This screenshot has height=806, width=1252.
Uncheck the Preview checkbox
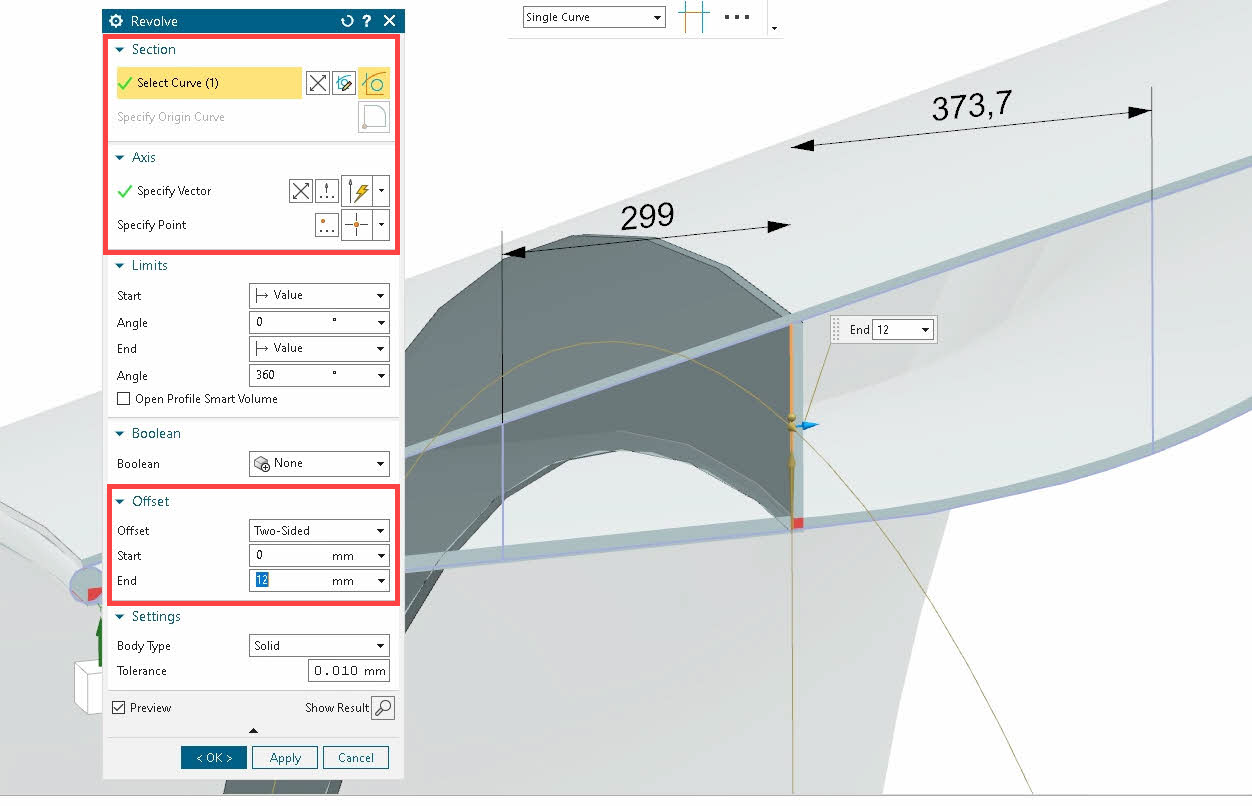tap(119, 708)
